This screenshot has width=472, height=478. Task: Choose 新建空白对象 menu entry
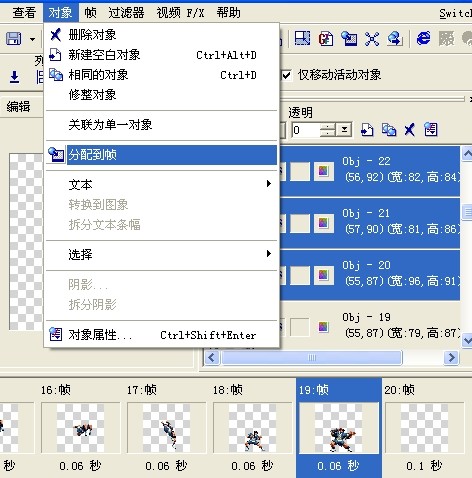(x=161, y=55)
